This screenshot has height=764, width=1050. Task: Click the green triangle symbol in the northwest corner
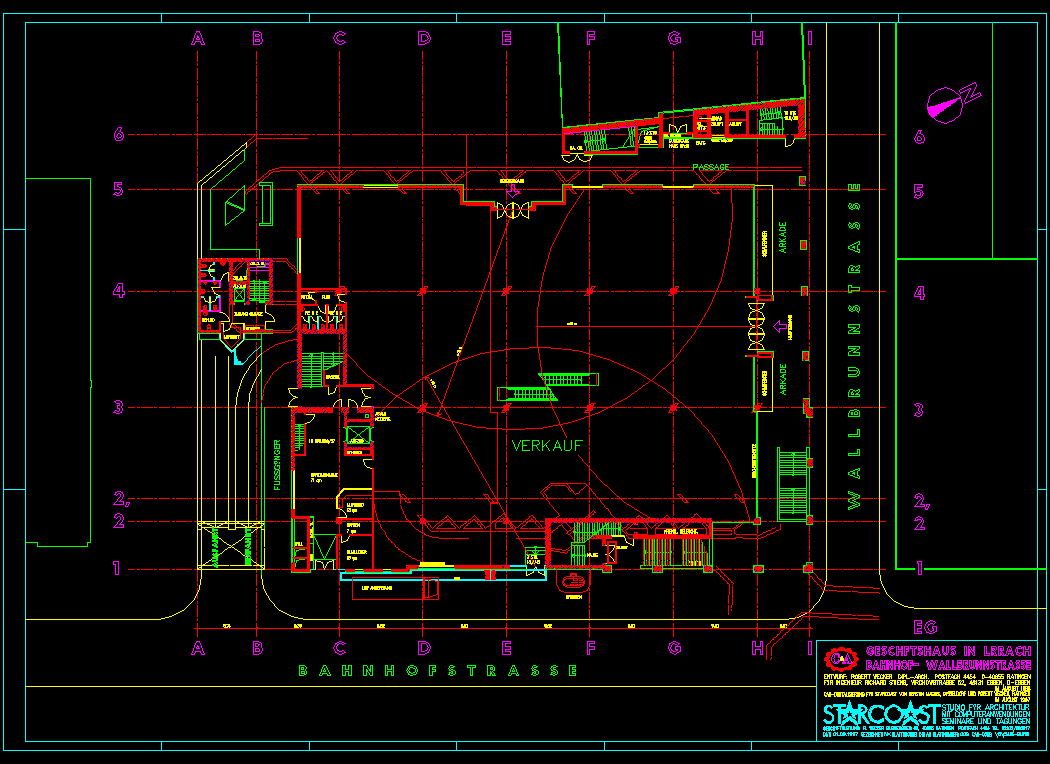pyautogui.click(x=235, y=205)
